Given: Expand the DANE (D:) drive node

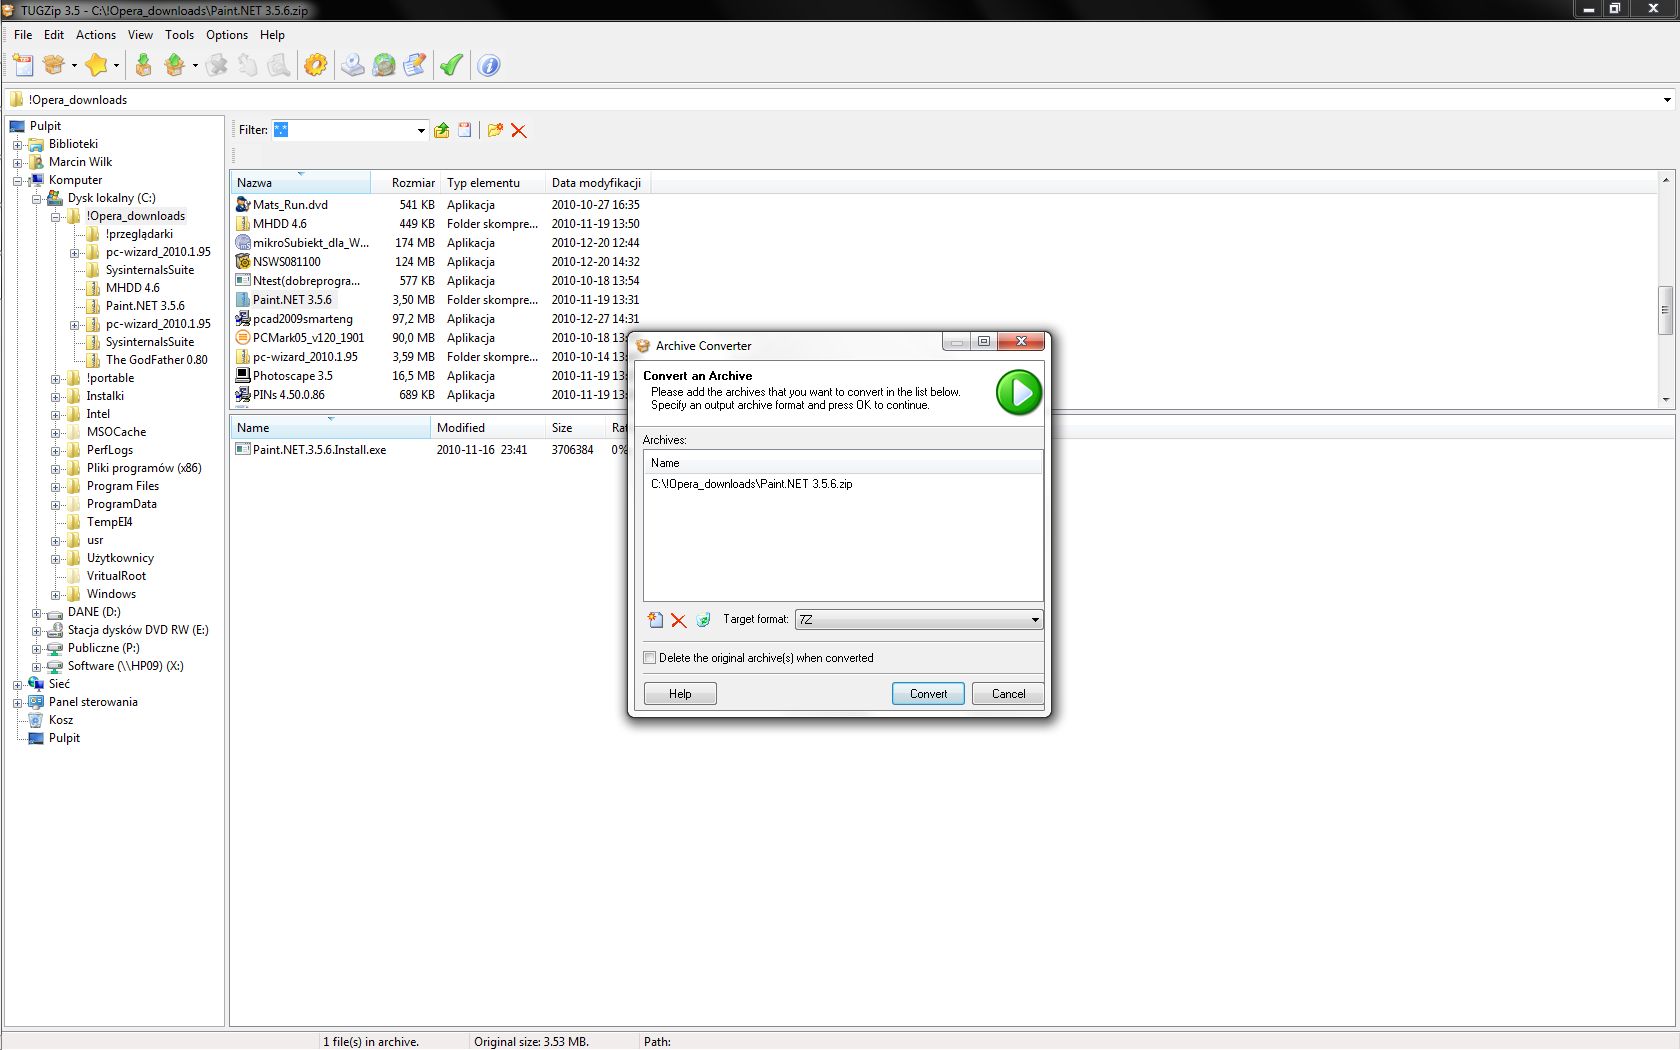Looking at the screenshot, I should (x=37, y=612).
